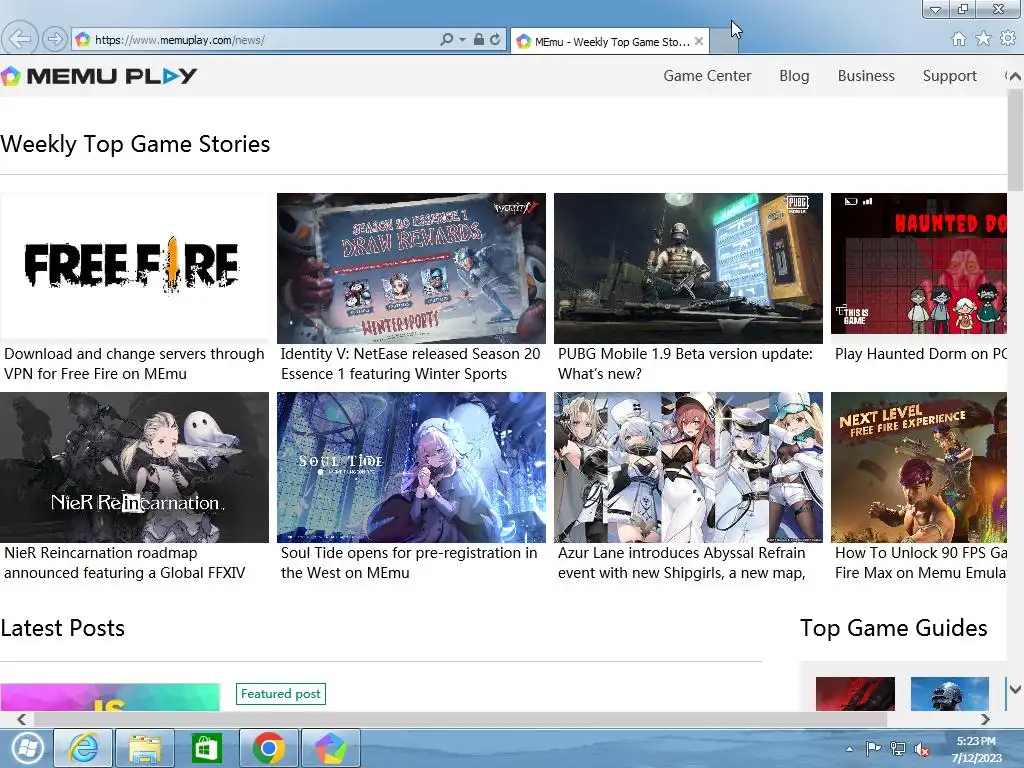Open 'Azur Lane introduces Abyssal Refrain' link

[x=682, y=563]
